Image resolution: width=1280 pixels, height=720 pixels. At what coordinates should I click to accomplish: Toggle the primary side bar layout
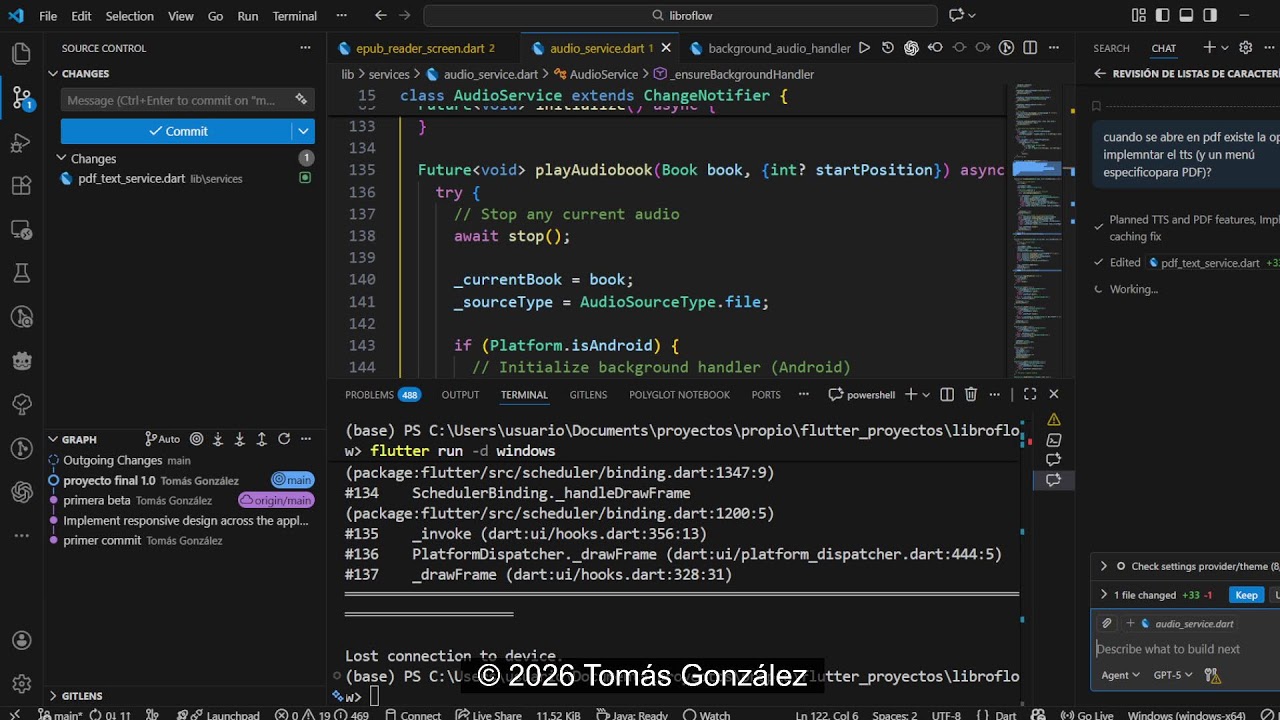click(x=1162, y=15)
